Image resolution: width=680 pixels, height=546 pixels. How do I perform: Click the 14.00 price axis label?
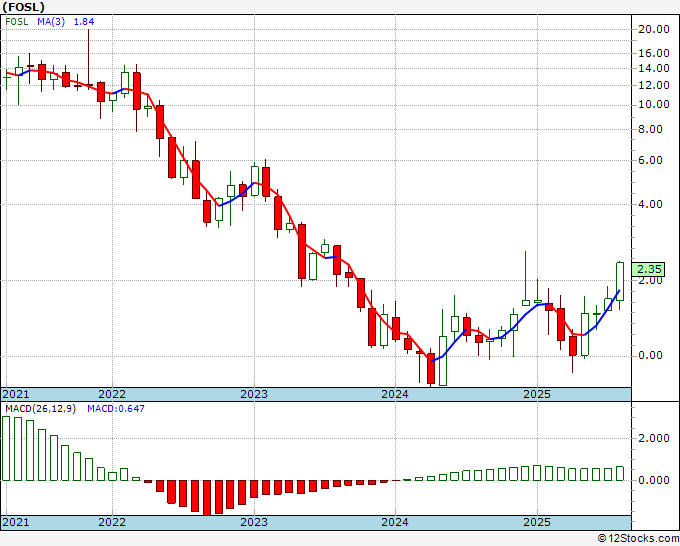click(x=654, y=68)
